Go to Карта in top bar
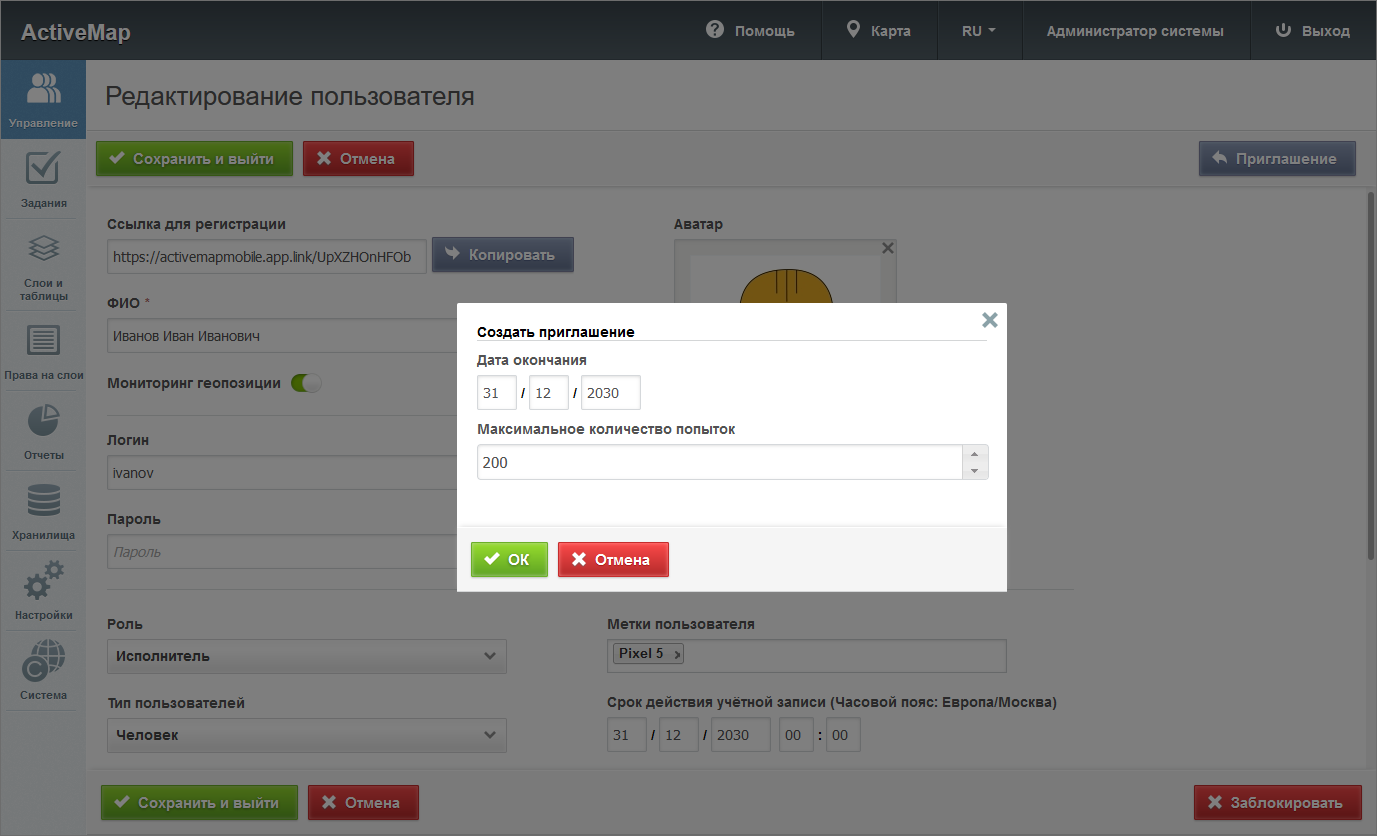This screenshot has height=836, width=1377. 878,31
